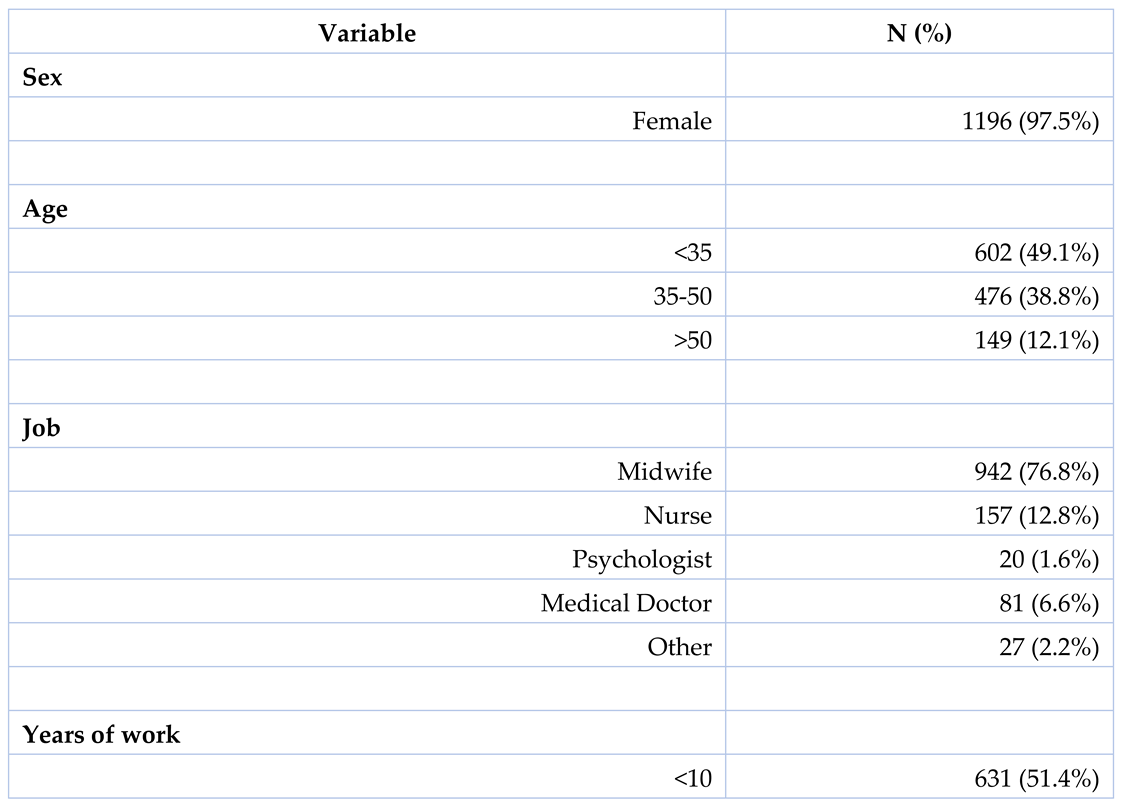Select the Female row label
Screen dimensions: 1121x804
tap(672, 121)
